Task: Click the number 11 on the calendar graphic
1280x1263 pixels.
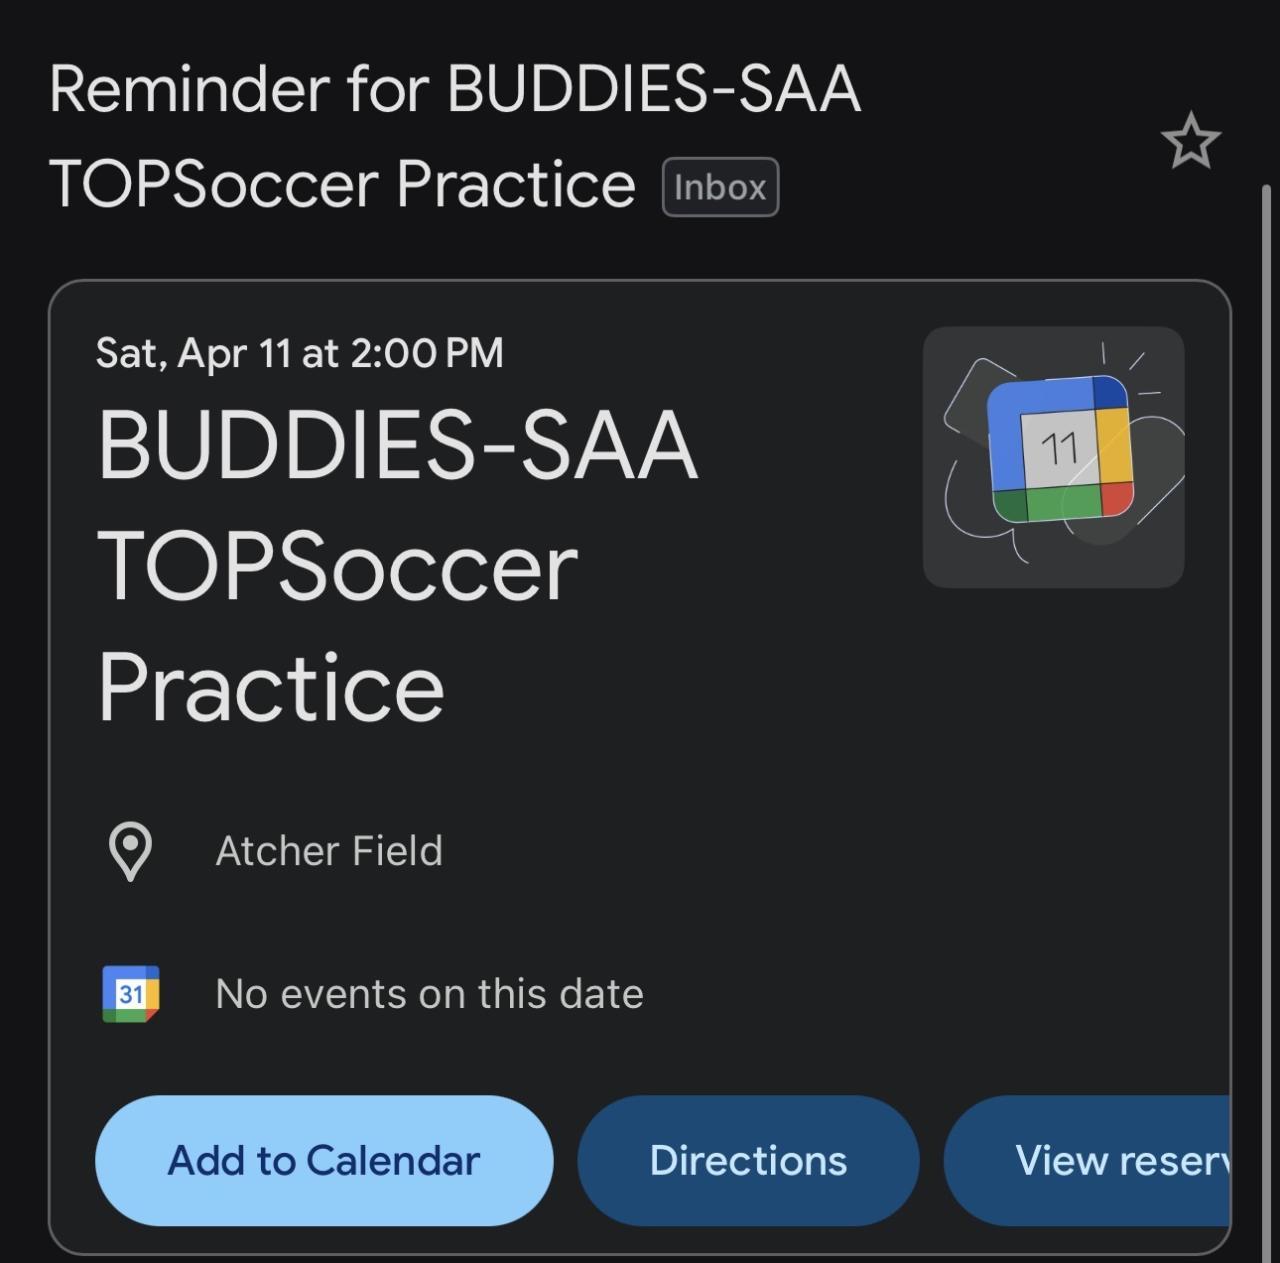Action: tap(1059, 448)
